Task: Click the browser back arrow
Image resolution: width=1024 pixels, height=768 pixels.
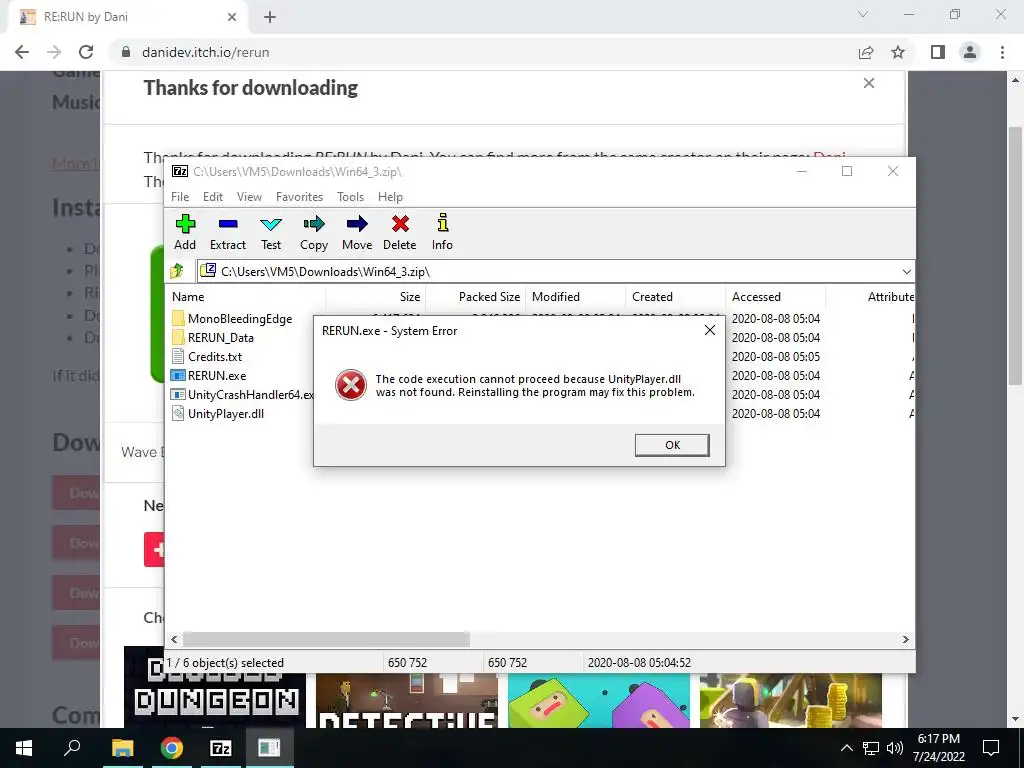Action: (x=22, y=52)
